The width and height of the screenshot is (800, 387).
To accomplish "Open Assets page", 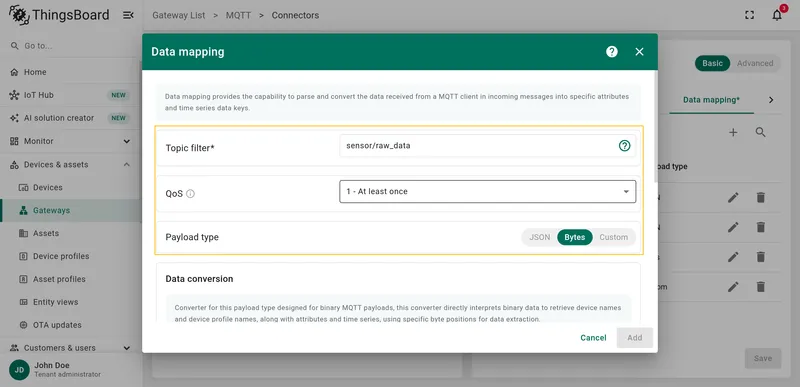I will pos(71,233).
